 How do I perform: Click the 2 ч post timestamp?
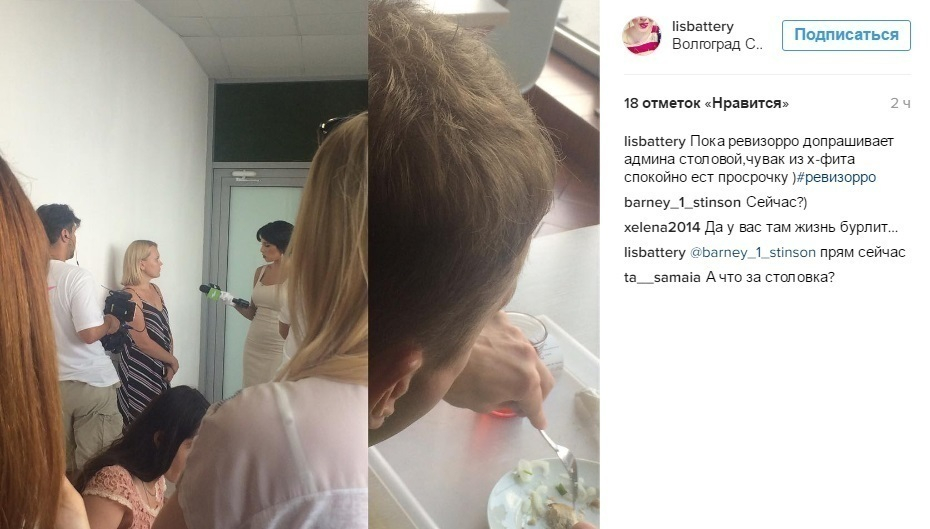[900, 103]
